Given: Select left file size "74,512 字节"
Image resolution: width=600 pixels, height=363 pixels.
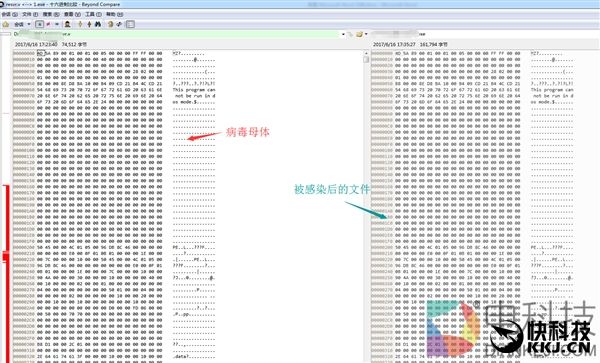Looking at the screenshot, I should (x=74, y=45).
